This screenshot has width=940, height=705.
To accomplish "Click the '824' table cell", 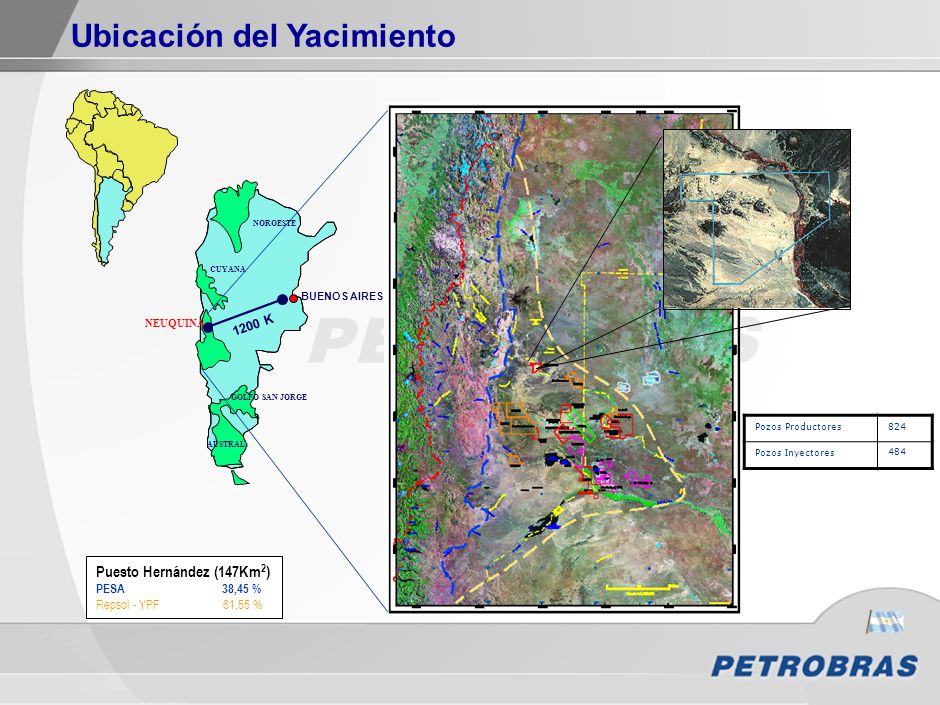I will tap(904, 427).
